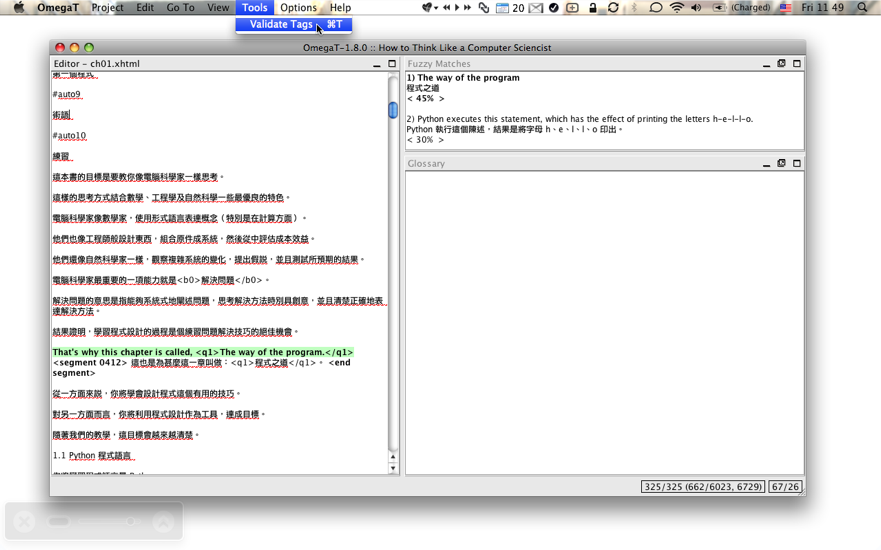
Task: Maximize the Fuzzy Matches pane
Action: (797, 64)
